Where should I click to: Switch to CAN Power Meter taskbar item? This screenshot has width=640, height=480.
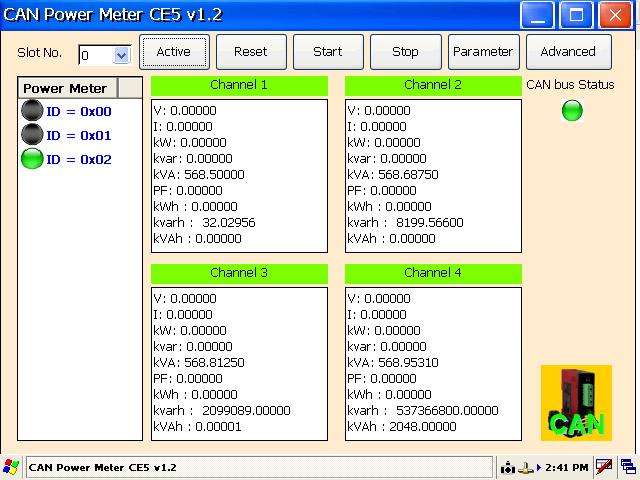[100, 467]
